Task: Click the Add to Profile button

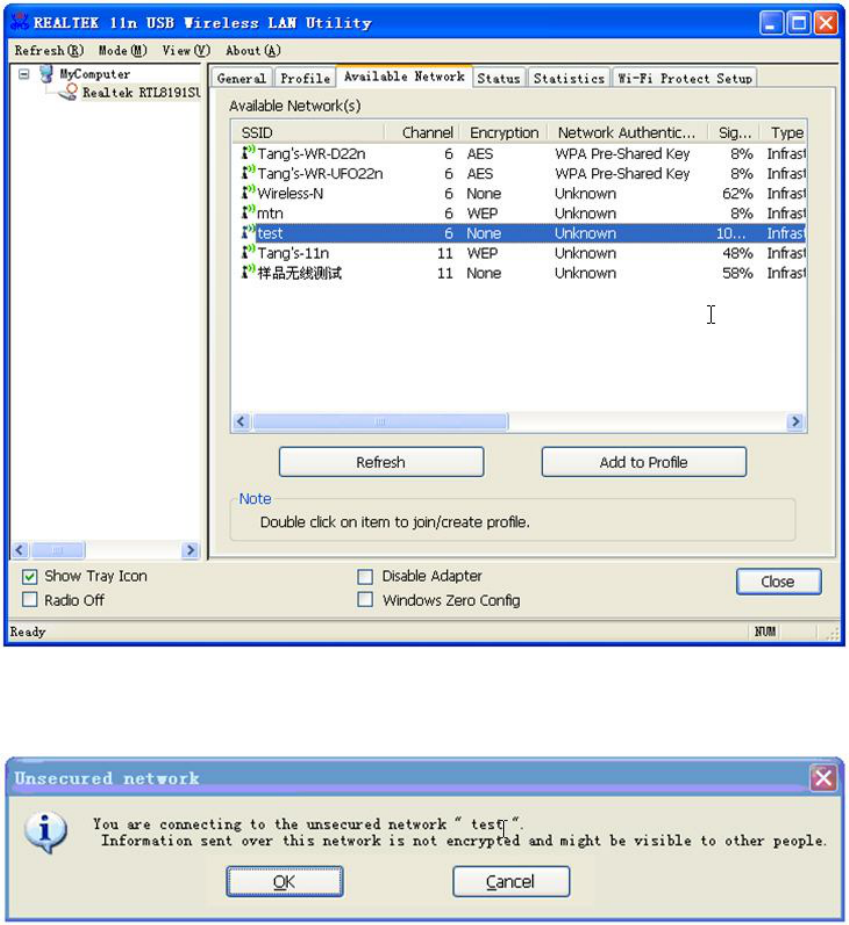Action: (644, 462)
